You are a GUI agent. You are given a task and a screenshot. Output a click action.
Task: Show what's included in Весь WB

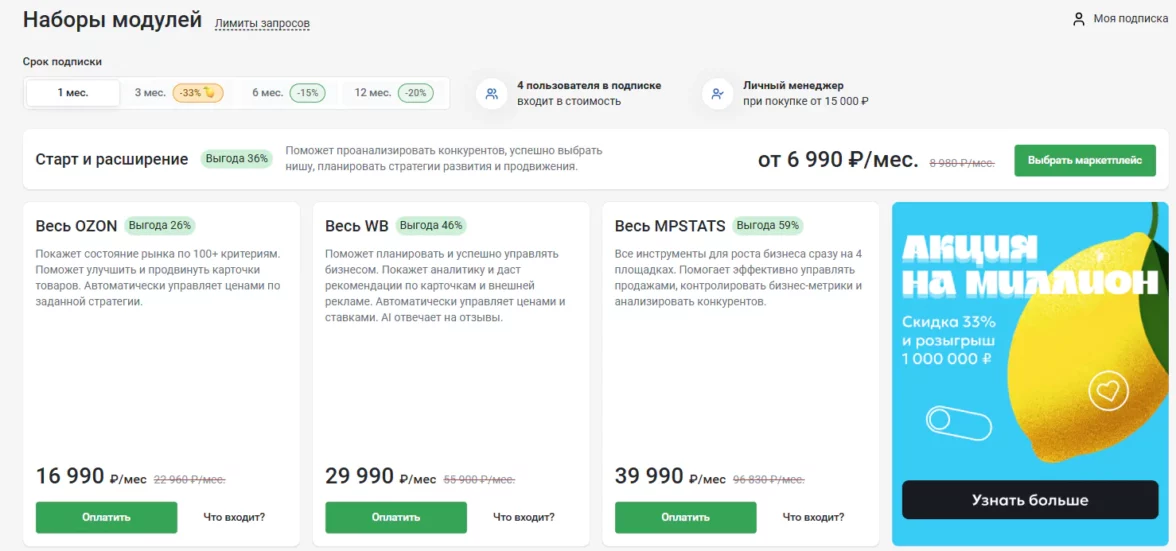click(524, 517)
